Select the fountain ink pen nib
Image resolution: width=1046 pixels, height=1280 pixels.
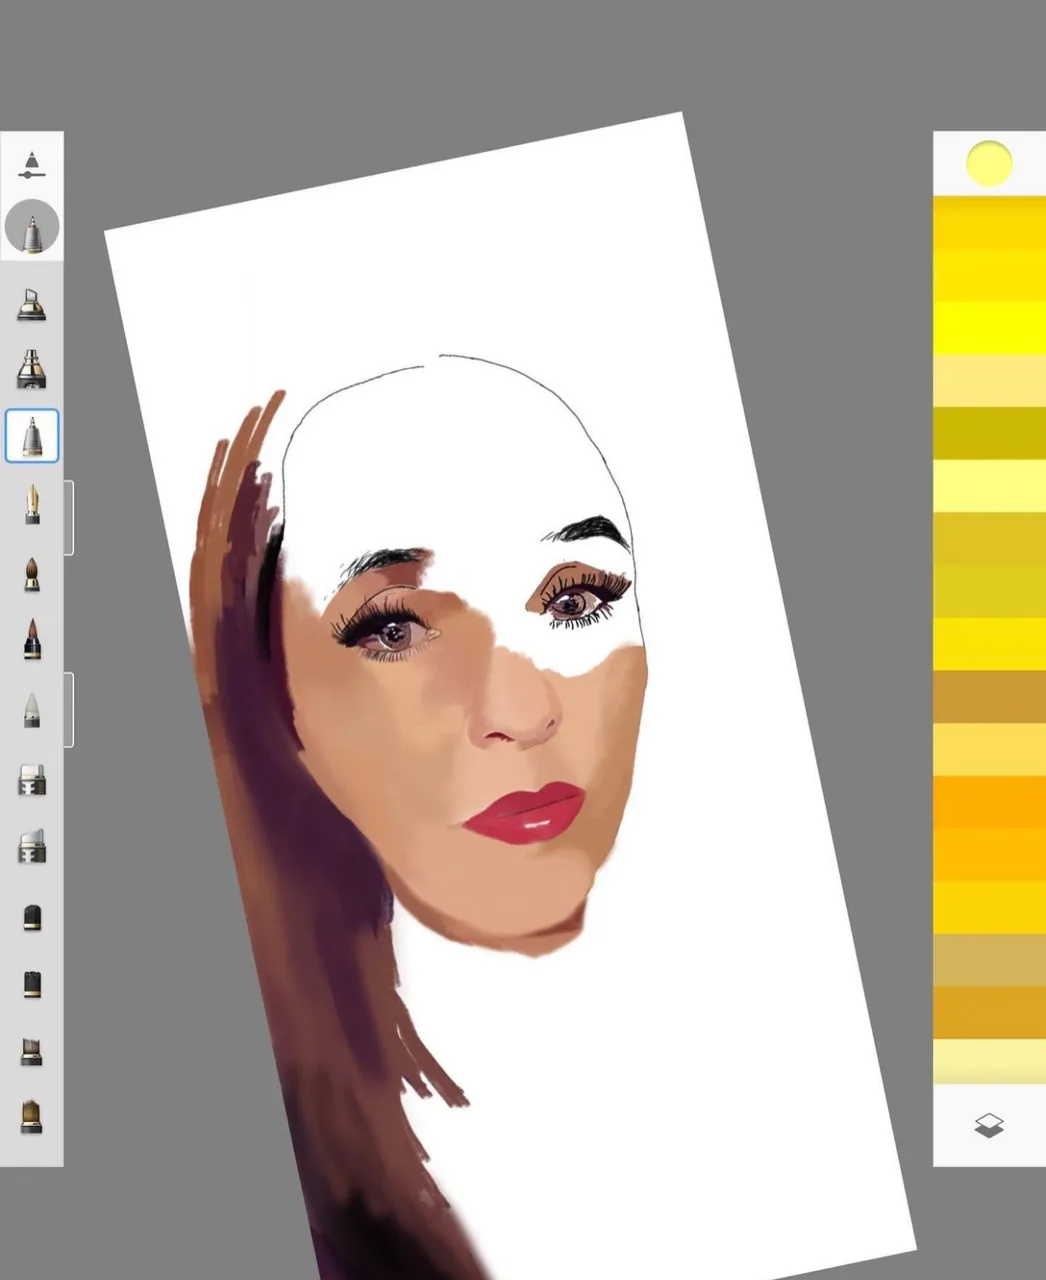[32, 505]
